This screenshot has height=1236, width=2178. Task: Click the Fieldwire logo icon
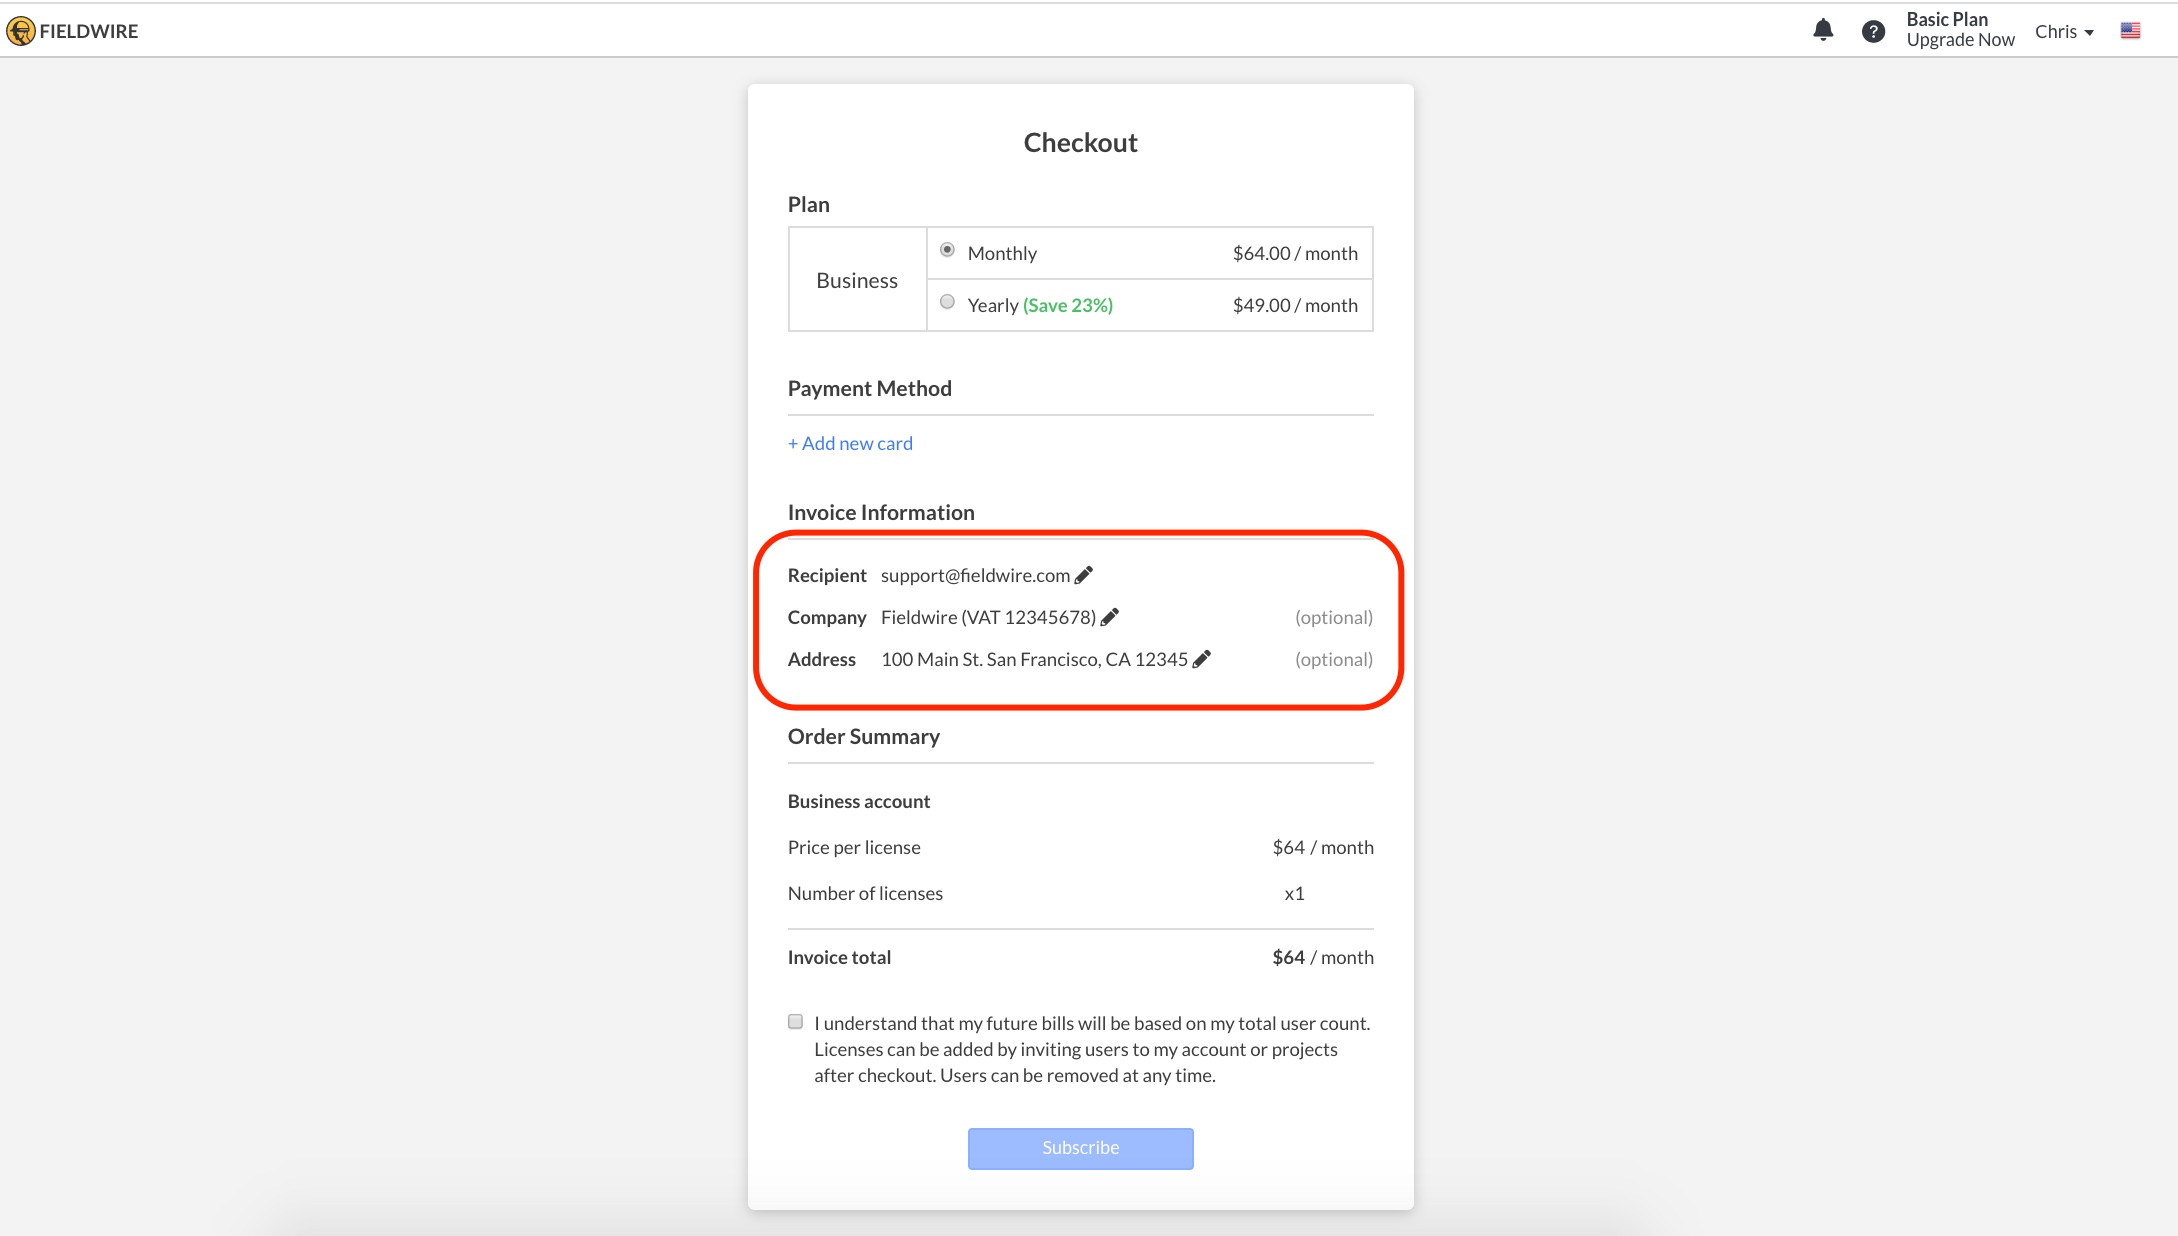coord(20,31)
